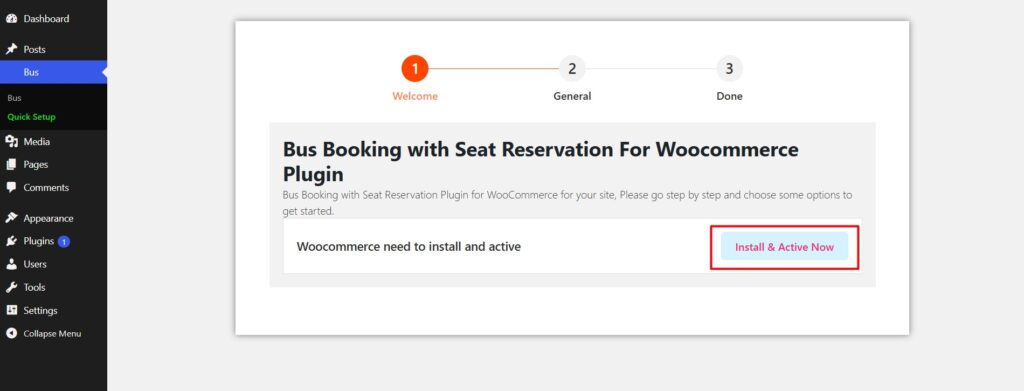Open the Pages menu item
The height and width of the screenshot is (391, 1024).
[54, 164]
